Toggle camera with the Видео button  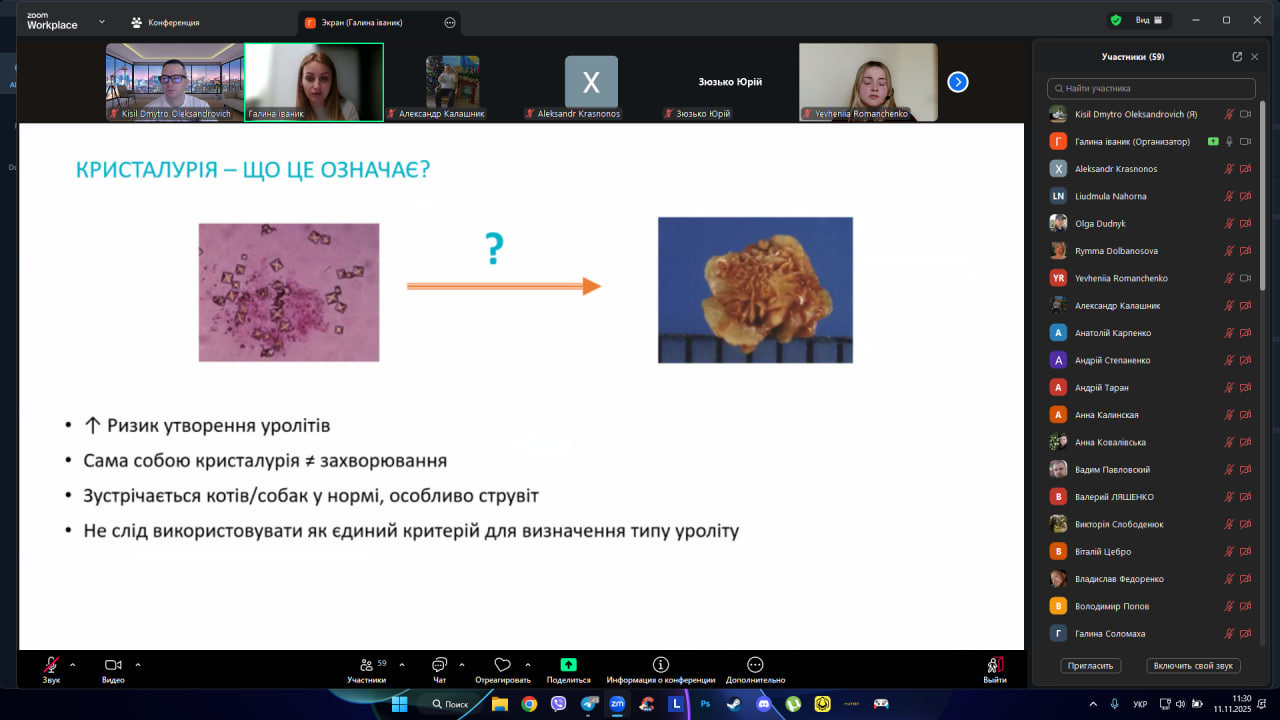113,665
